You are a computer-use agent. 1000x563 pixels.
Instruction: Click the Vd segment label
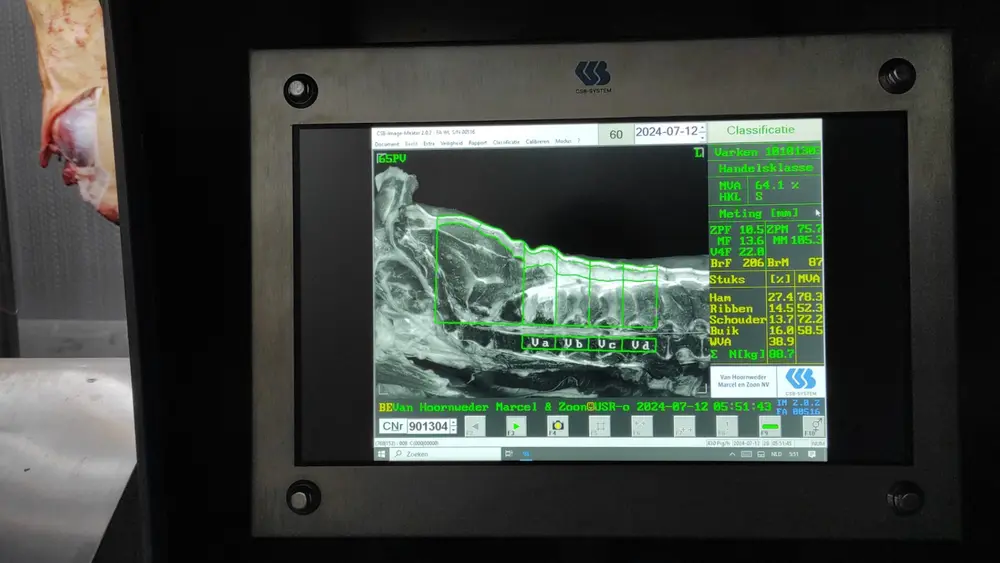[x=640, y=345]
